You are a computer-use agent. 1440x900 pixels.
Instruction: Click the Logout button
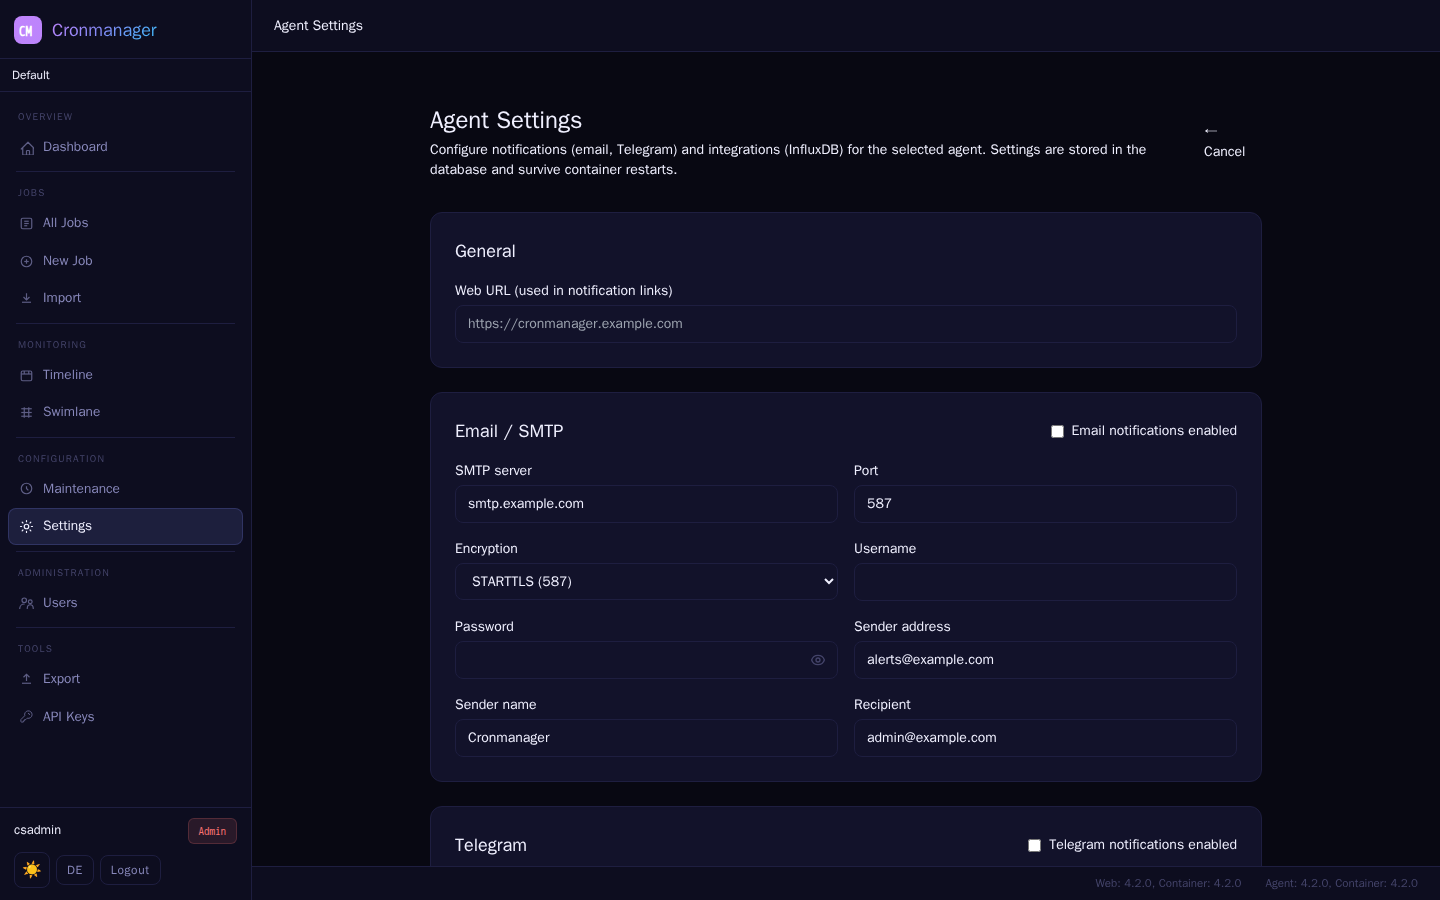(130, 870)
